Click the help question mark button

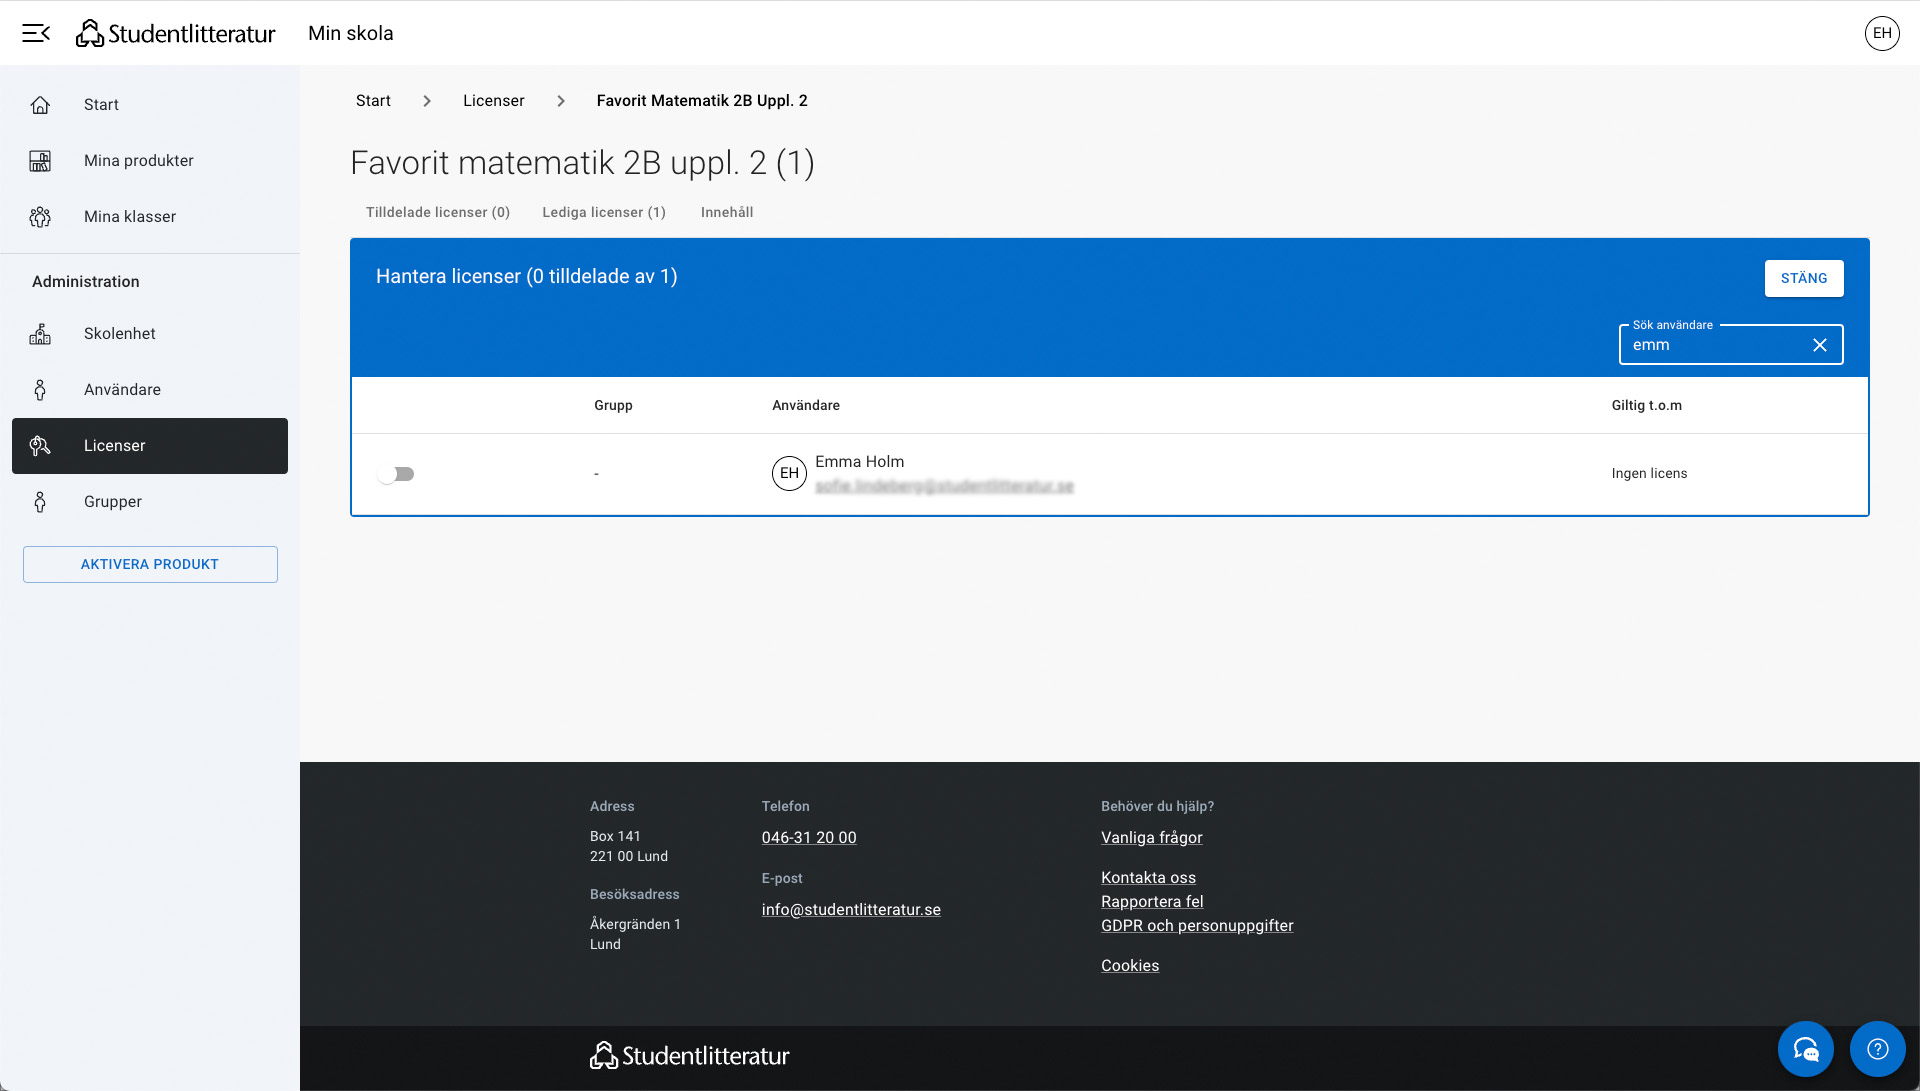[1877, 1048]
